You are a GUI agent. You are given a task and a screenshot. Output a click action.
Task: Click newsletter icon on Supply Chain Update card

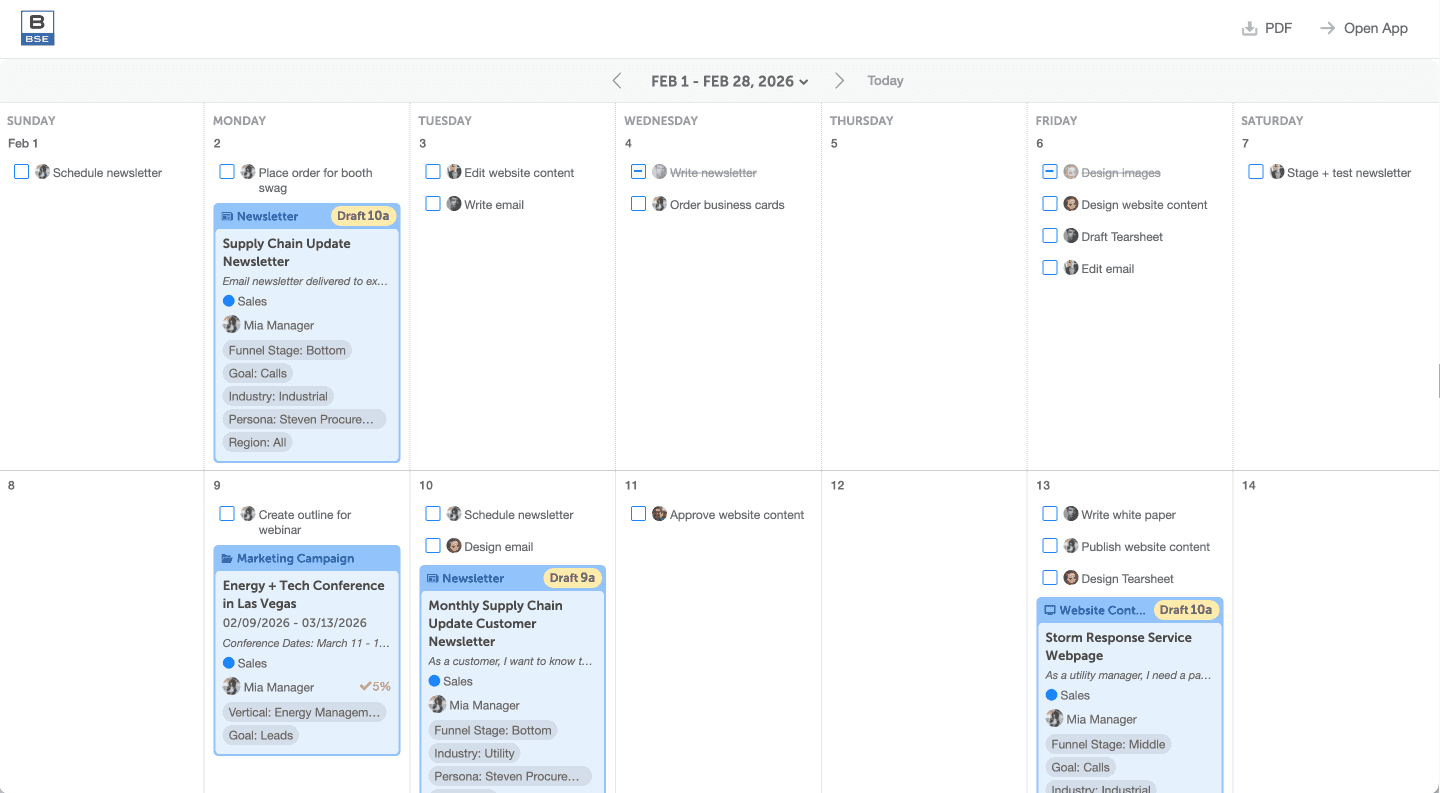(x=227, y=216)
